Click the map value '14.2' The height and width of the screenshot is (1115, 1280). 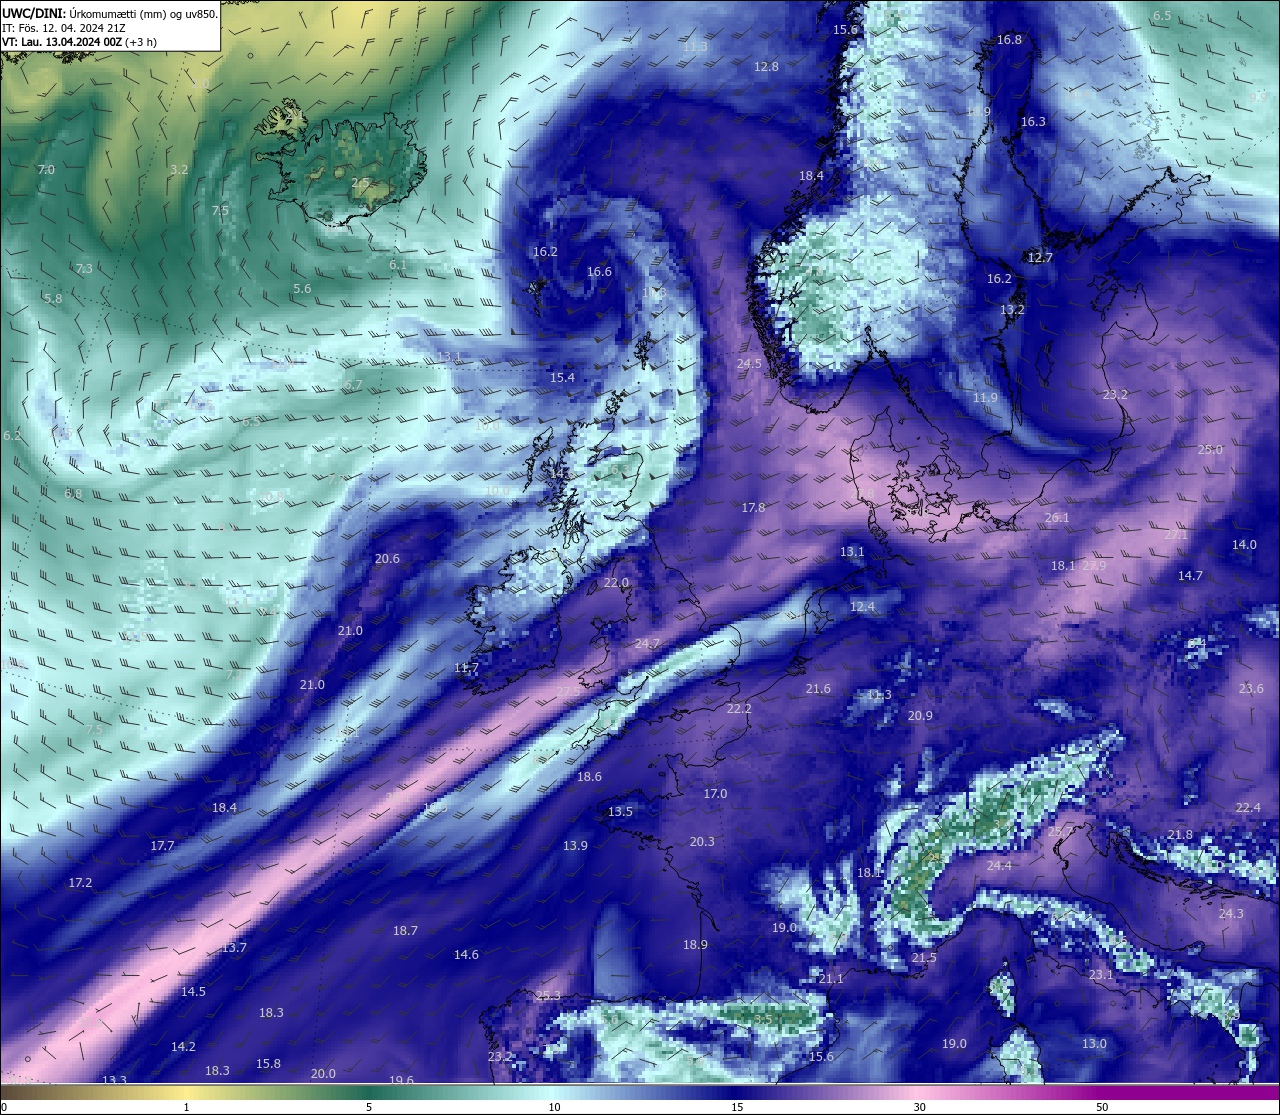[183, 1047]
